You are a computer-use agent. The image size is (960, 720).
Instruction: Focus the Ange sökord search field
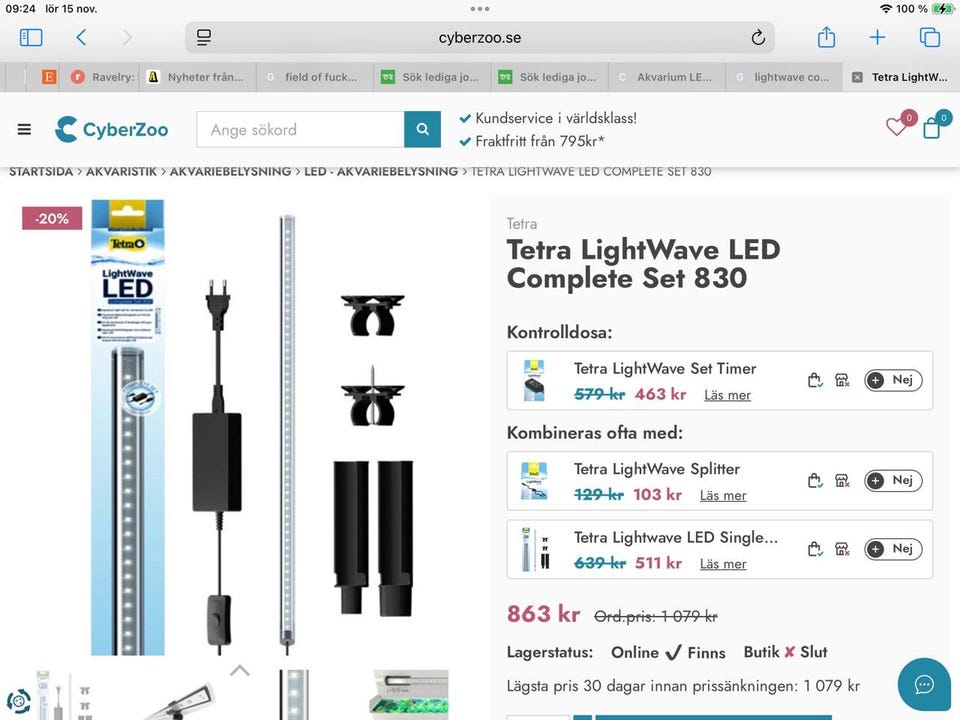(x=300, y=129)
